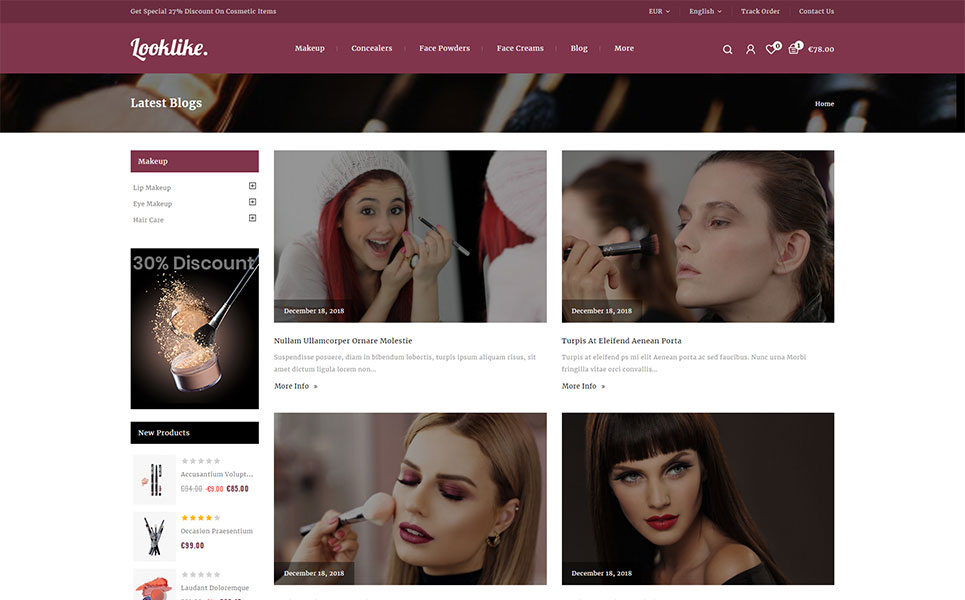Open the Occasion Praesentium product thumbnail
965x600 pixels.
pos(154,536)
